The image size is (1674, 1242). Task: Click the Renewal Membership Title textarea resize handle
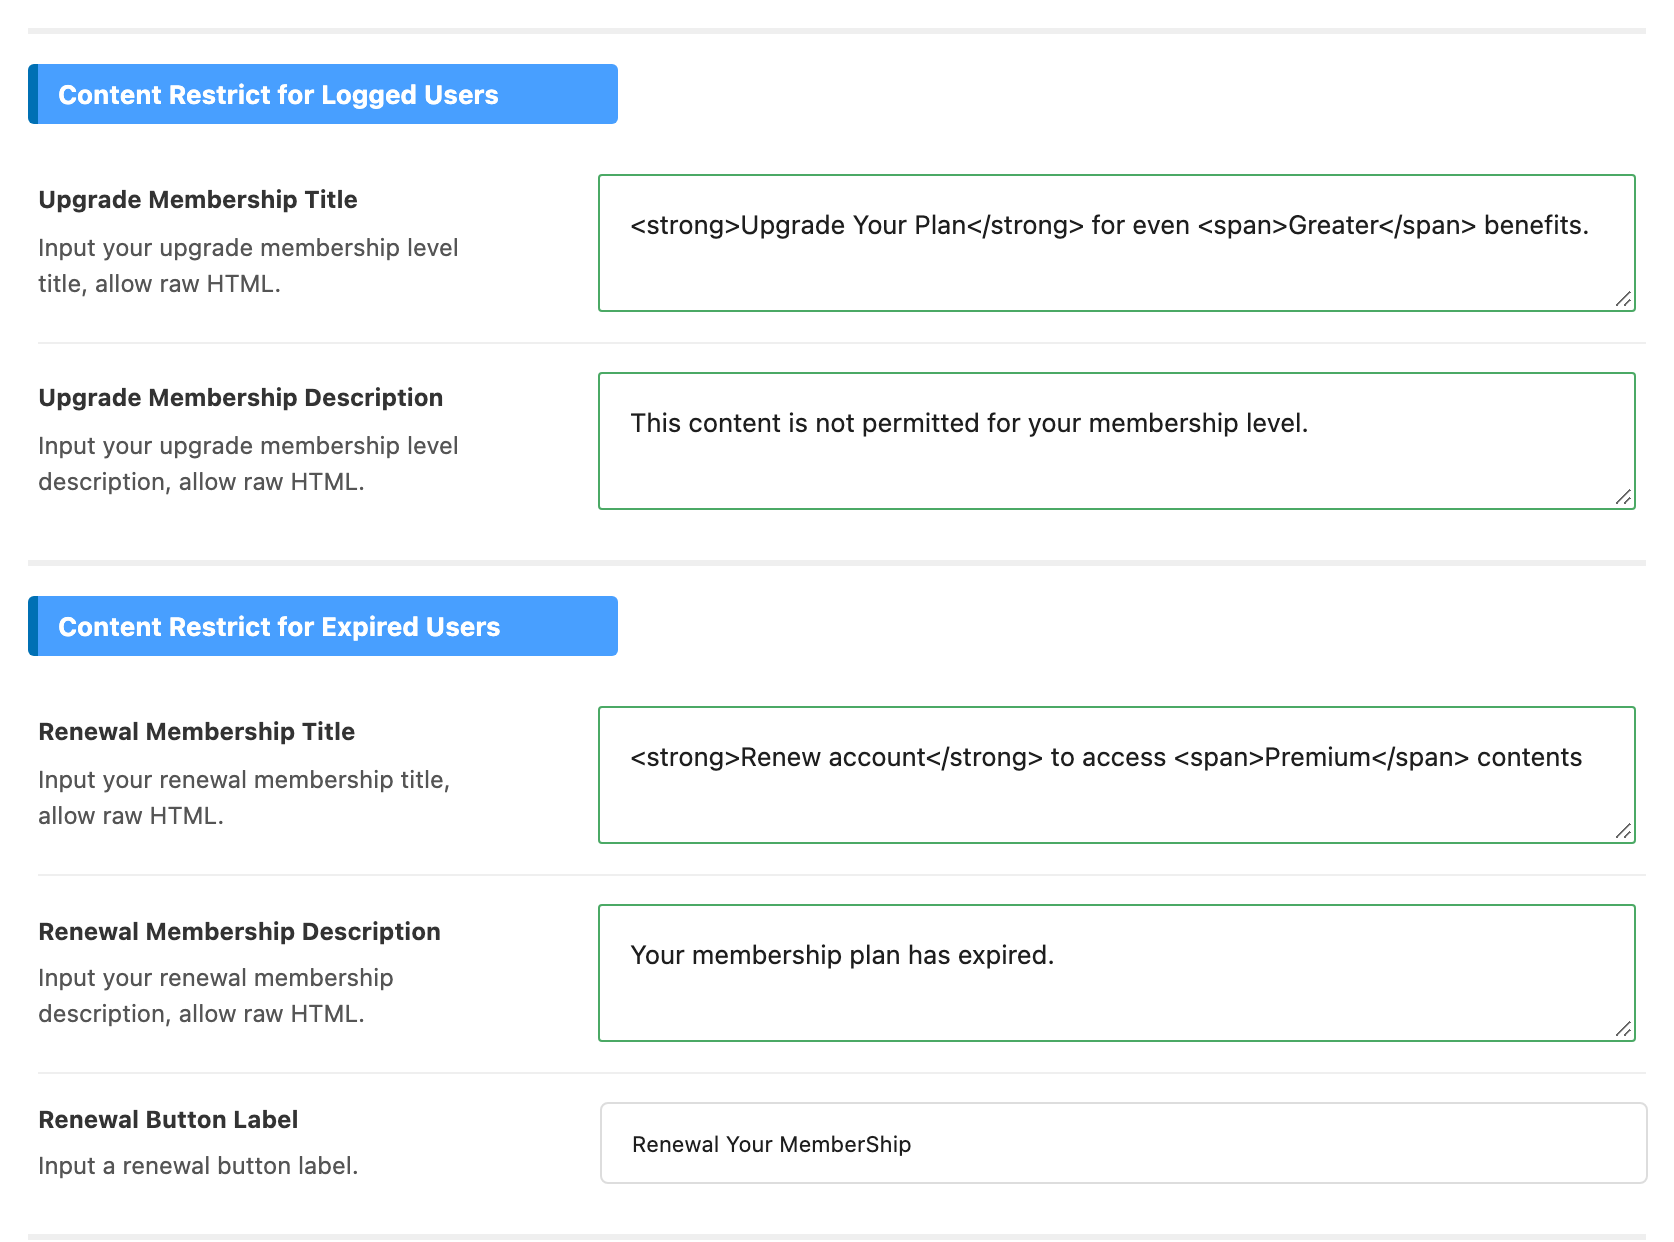point(1624,832)
